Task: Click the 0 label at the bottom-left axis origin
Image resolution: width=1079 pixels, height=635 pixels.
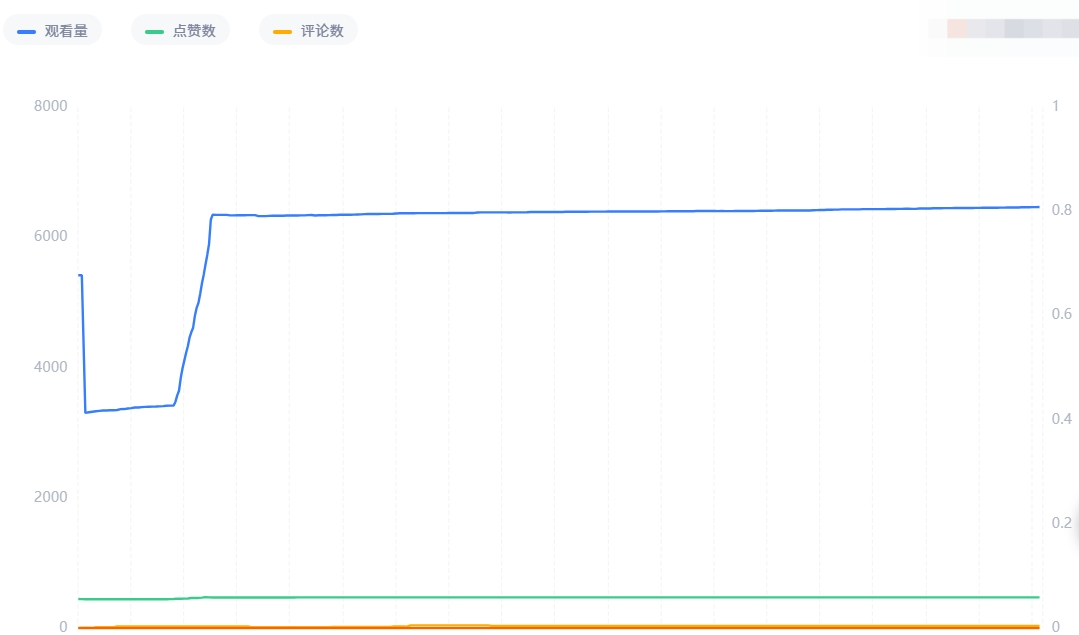Action: pos(64,627)
